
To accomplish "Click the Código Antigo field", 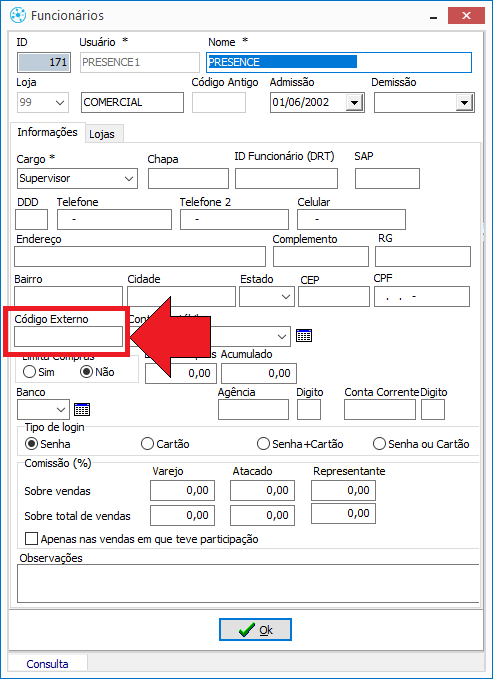I will tap(219, 103).
